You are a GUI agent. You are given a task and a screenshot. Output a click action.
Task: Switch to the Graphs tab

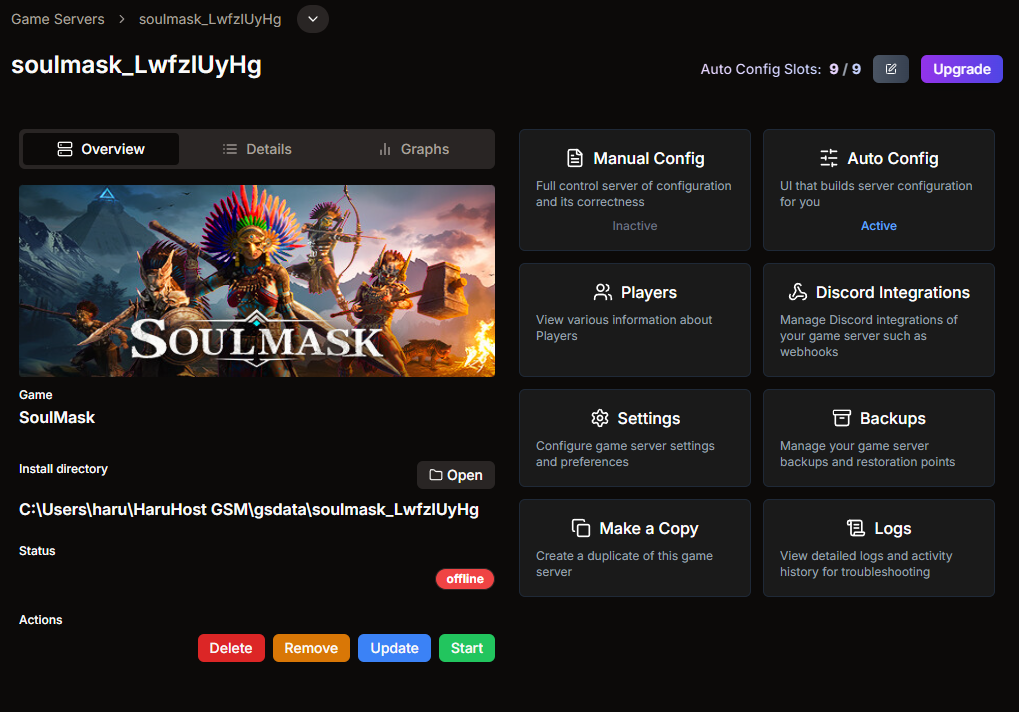tap(413, 149)
